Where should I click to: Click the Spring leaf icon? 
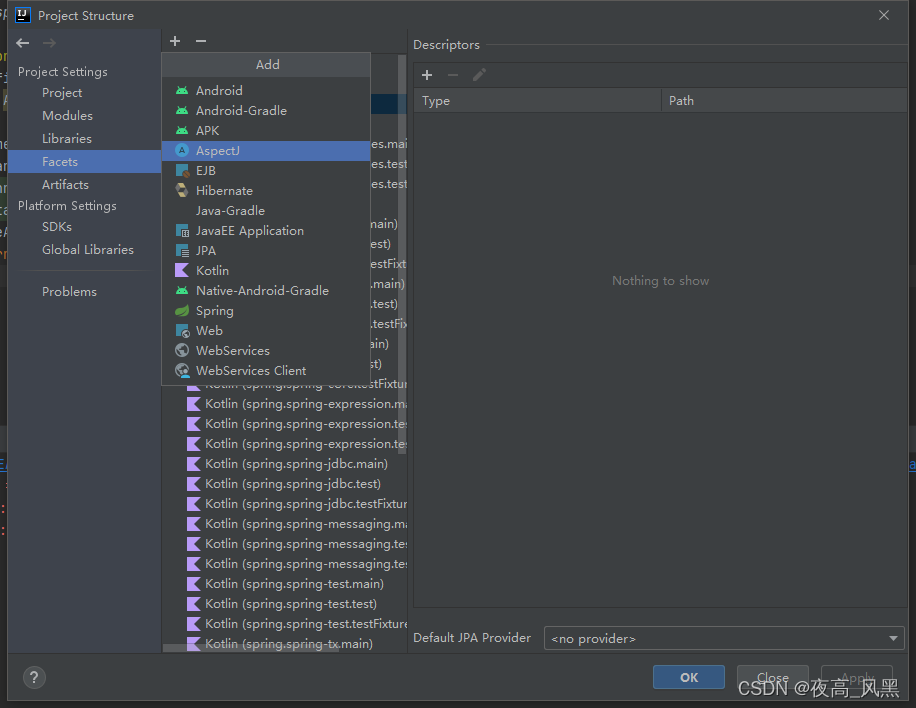click(x=182, y=310)
